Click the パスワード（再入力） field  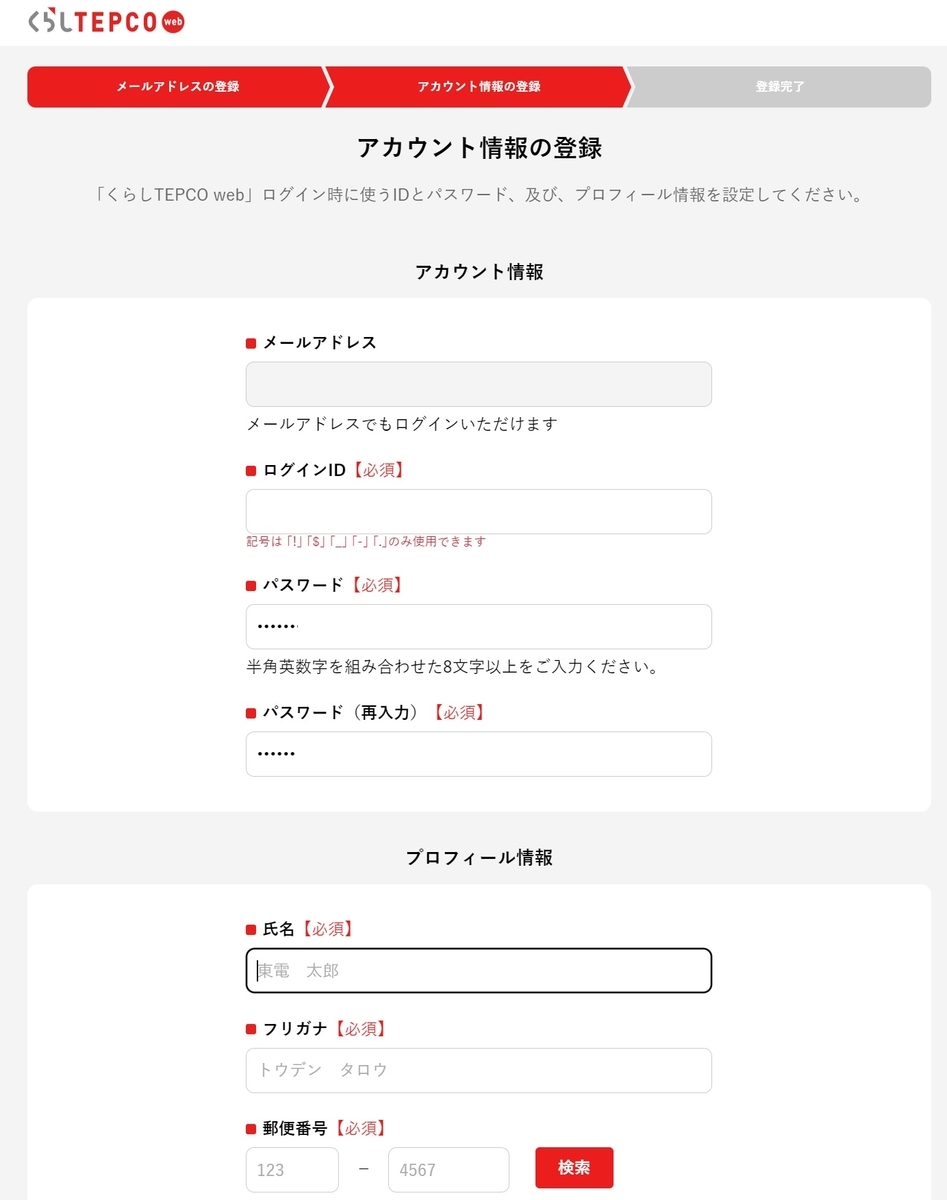pos(479,754)
